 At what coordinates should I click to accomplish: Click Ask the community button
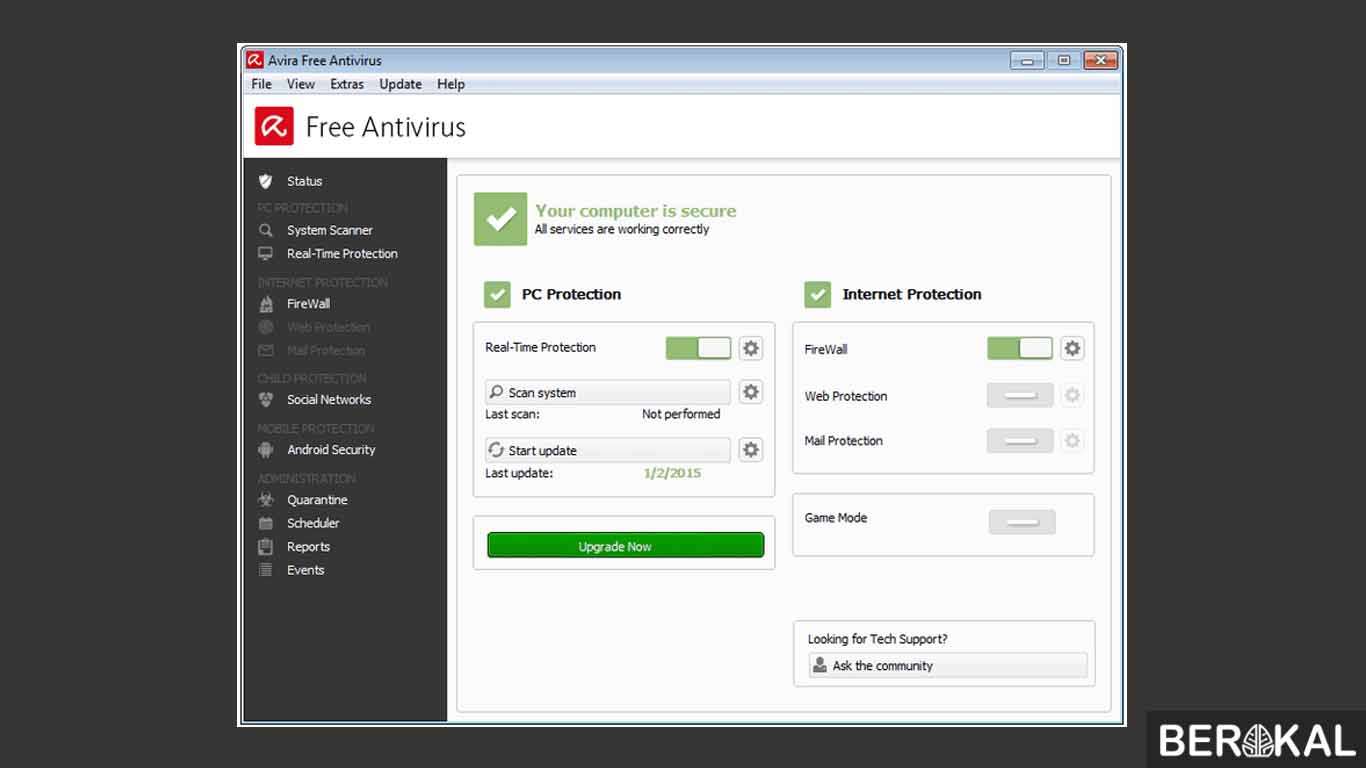click(948, 666)
